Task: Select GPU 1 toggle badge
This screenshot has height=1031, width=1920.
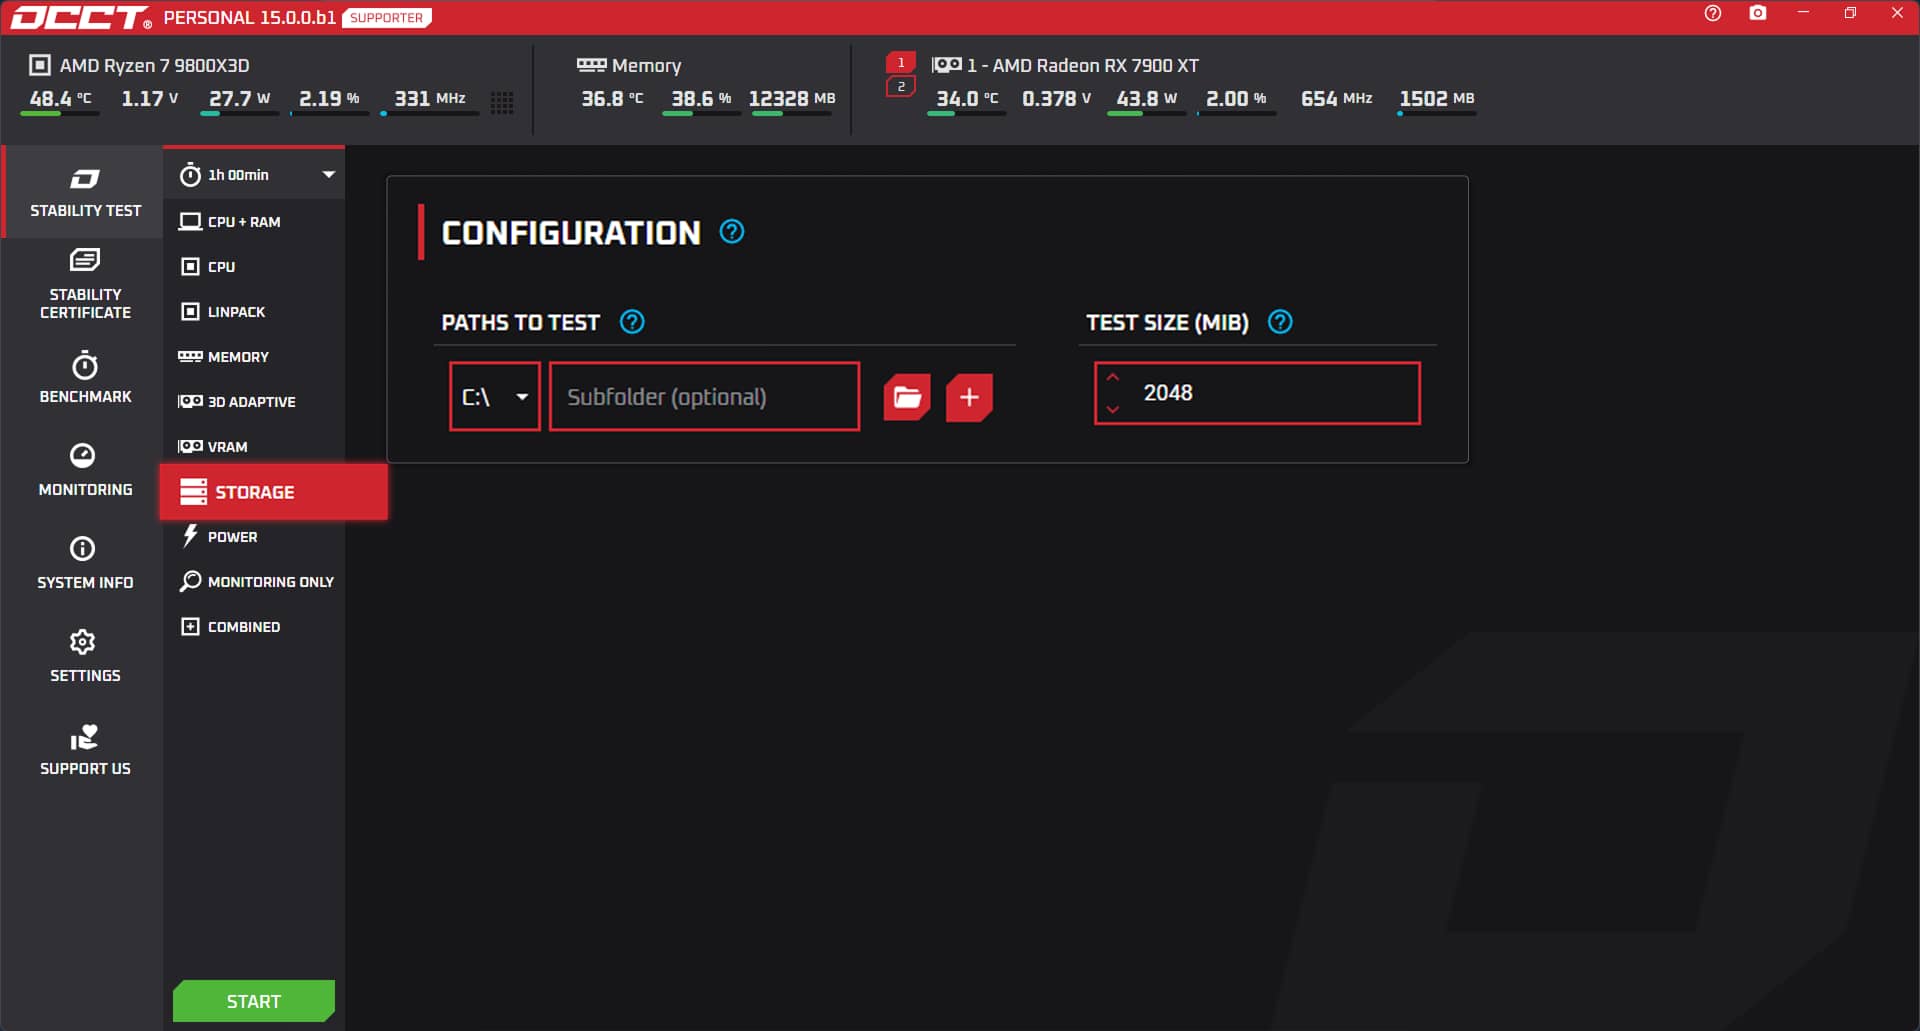Action: 901,62
